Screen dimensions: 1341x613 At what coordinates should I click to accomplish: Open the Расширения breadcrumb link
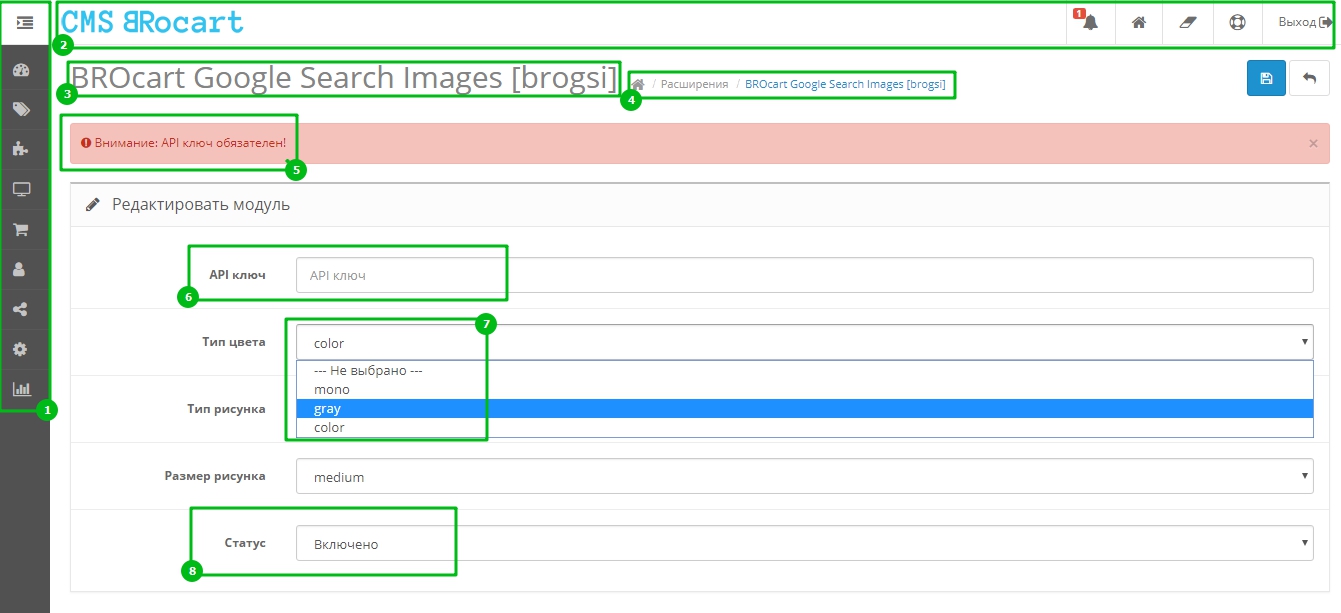pos(694,84)
